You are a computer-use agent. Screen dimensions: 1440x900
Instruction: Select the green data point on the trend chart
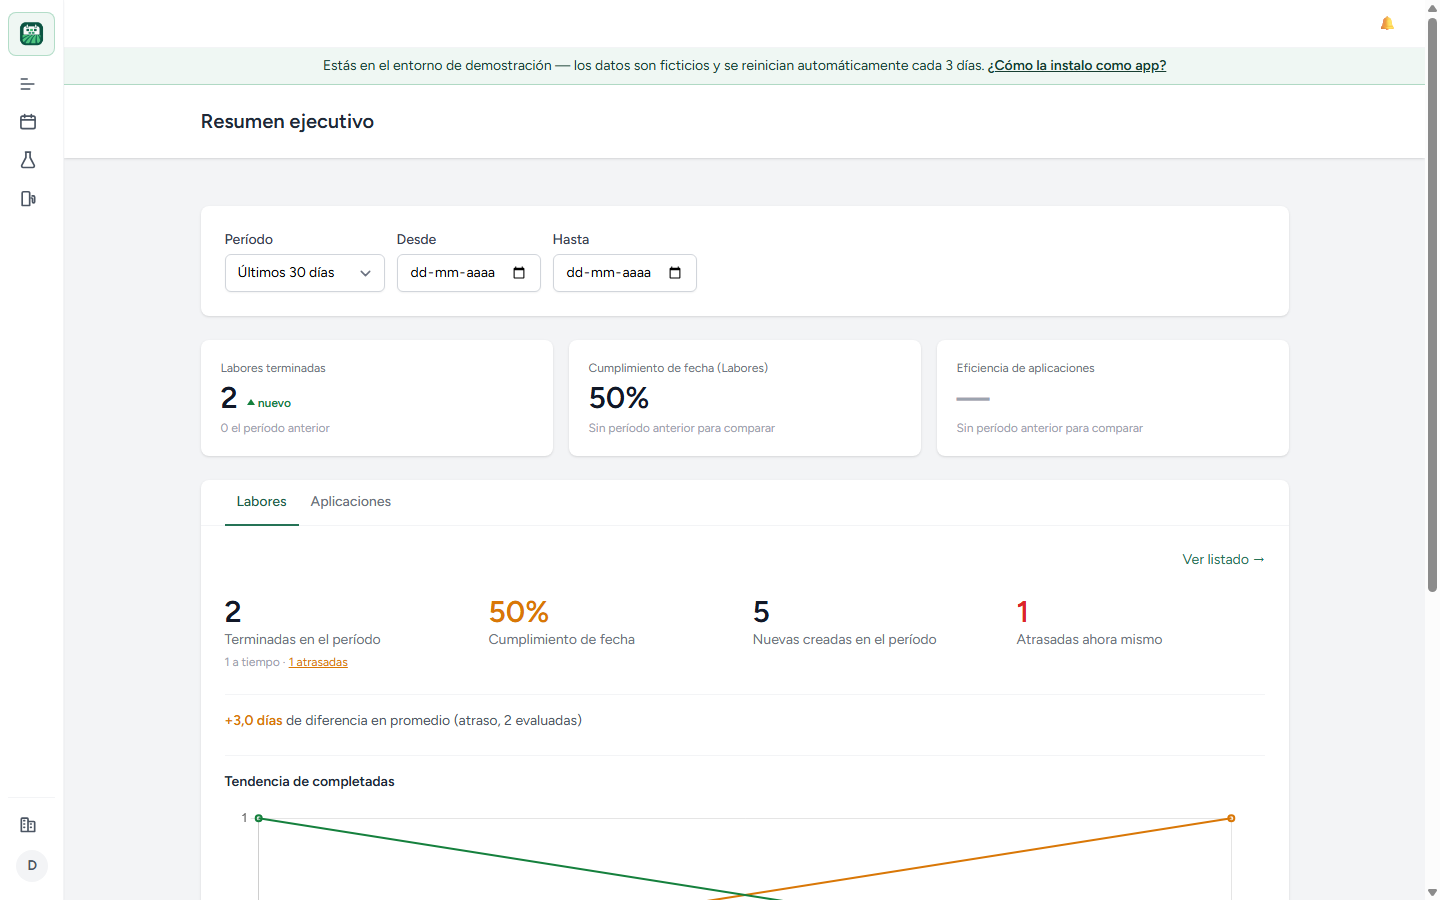(259, 818)
